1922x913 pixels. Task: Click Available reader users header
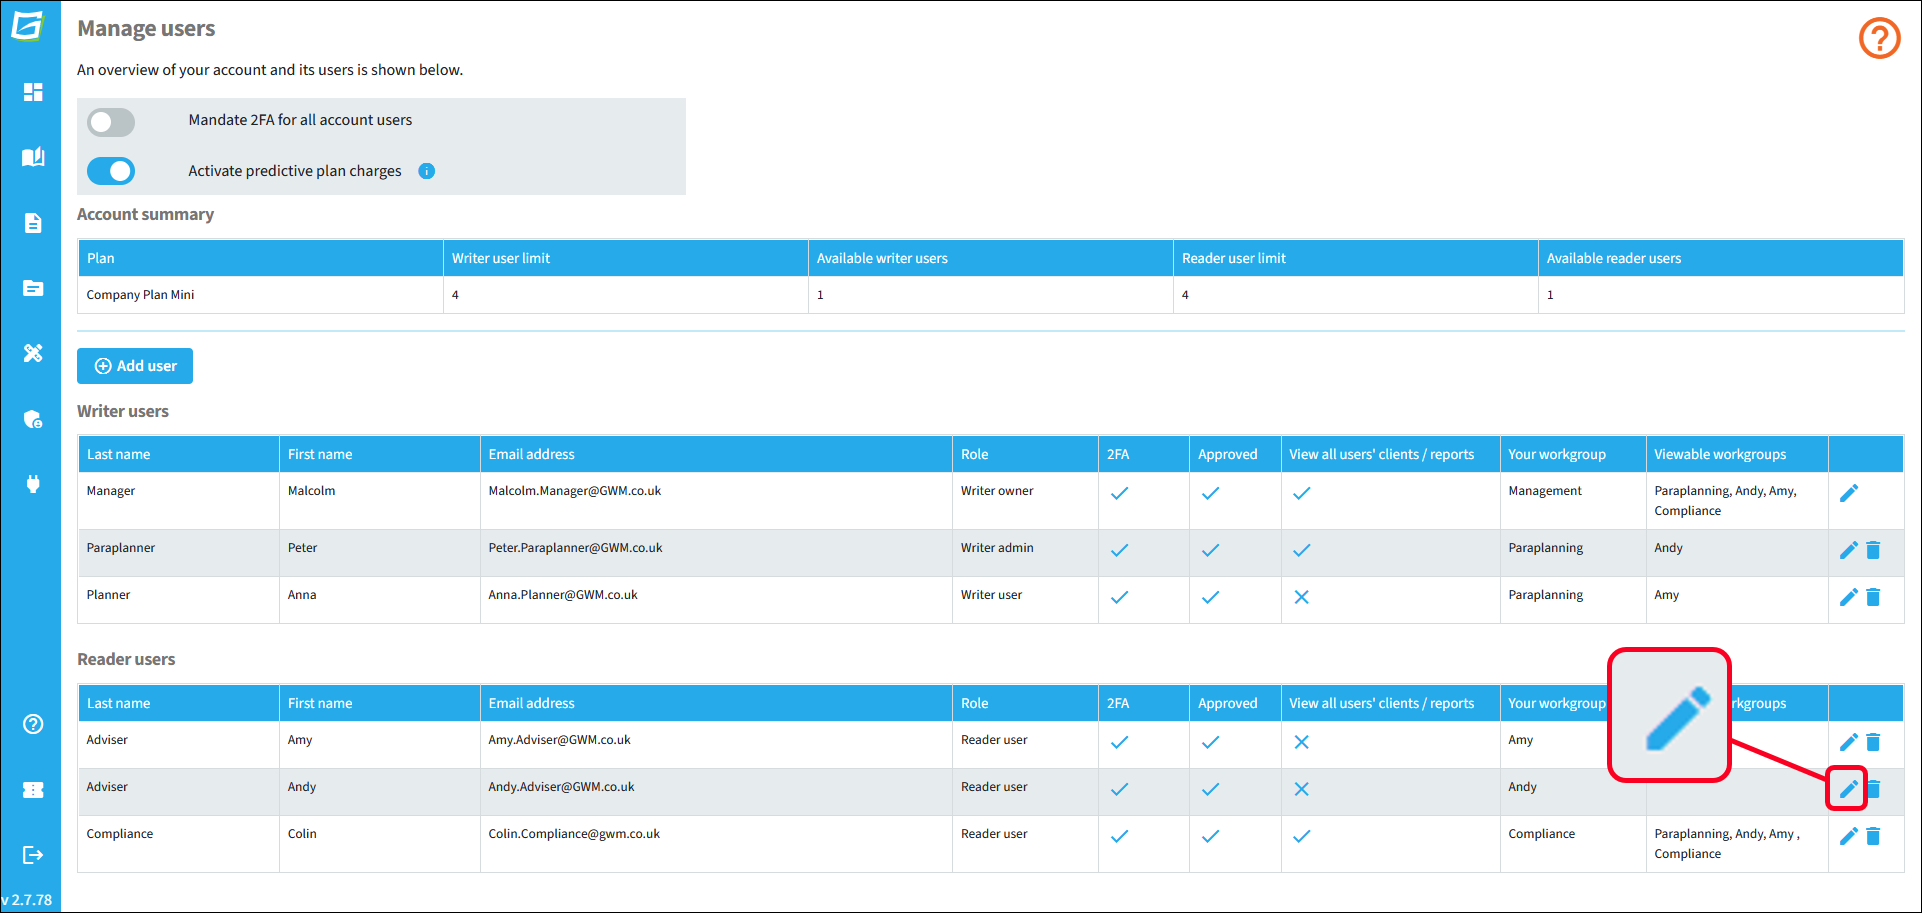click(1721, 258)
